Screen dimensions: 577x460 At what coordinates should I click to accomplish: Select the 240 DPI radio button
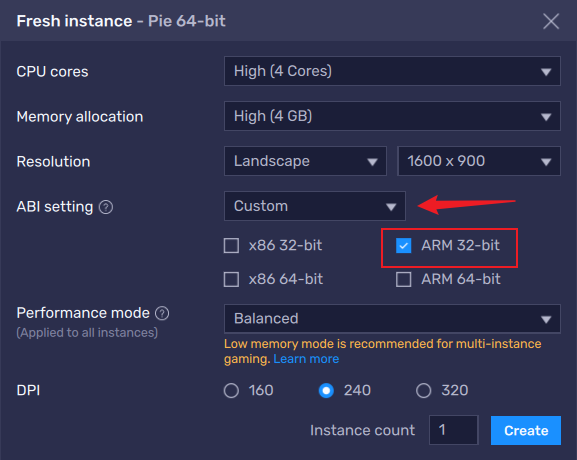click(x=326, y=390)
